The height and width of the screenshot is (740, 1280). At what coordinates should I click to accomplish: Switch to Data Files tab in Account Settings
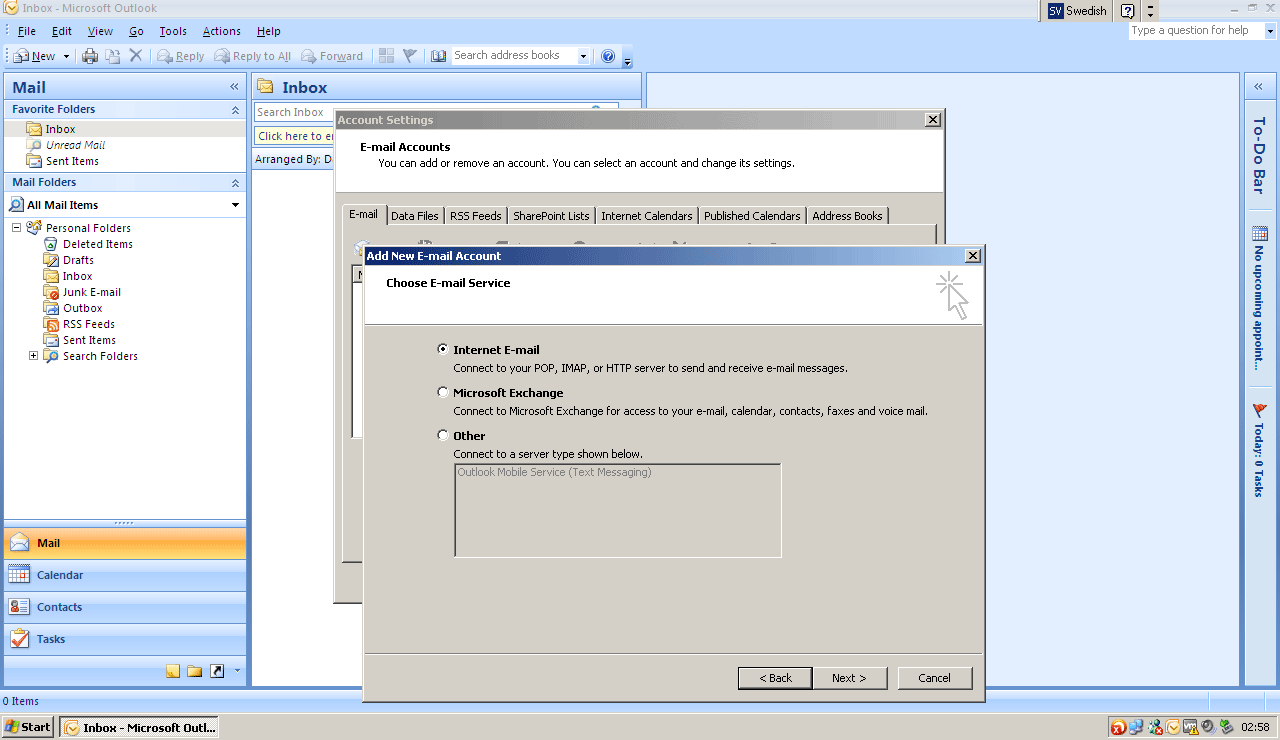point(415,216)
